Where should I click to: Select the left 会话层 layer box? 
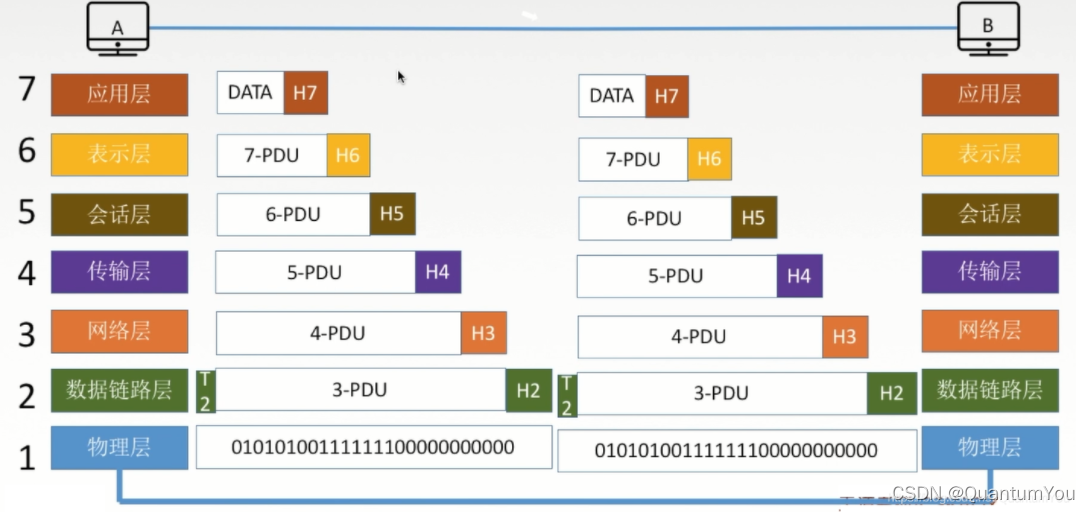pyautogui.click(x=120, y=215)
